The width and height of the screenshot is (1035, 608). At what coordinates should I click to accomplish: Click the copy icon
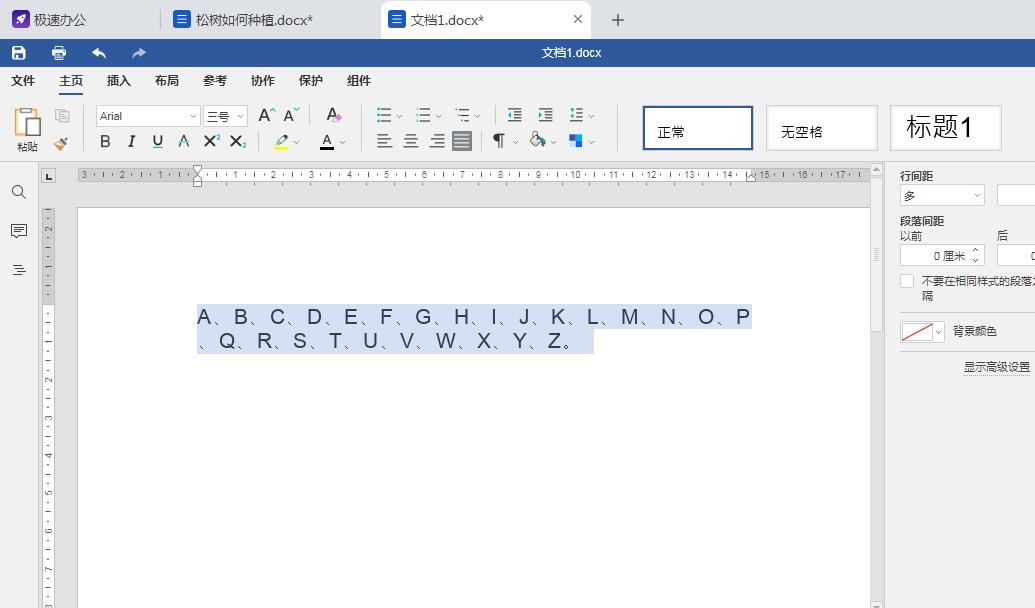[62, 116]
